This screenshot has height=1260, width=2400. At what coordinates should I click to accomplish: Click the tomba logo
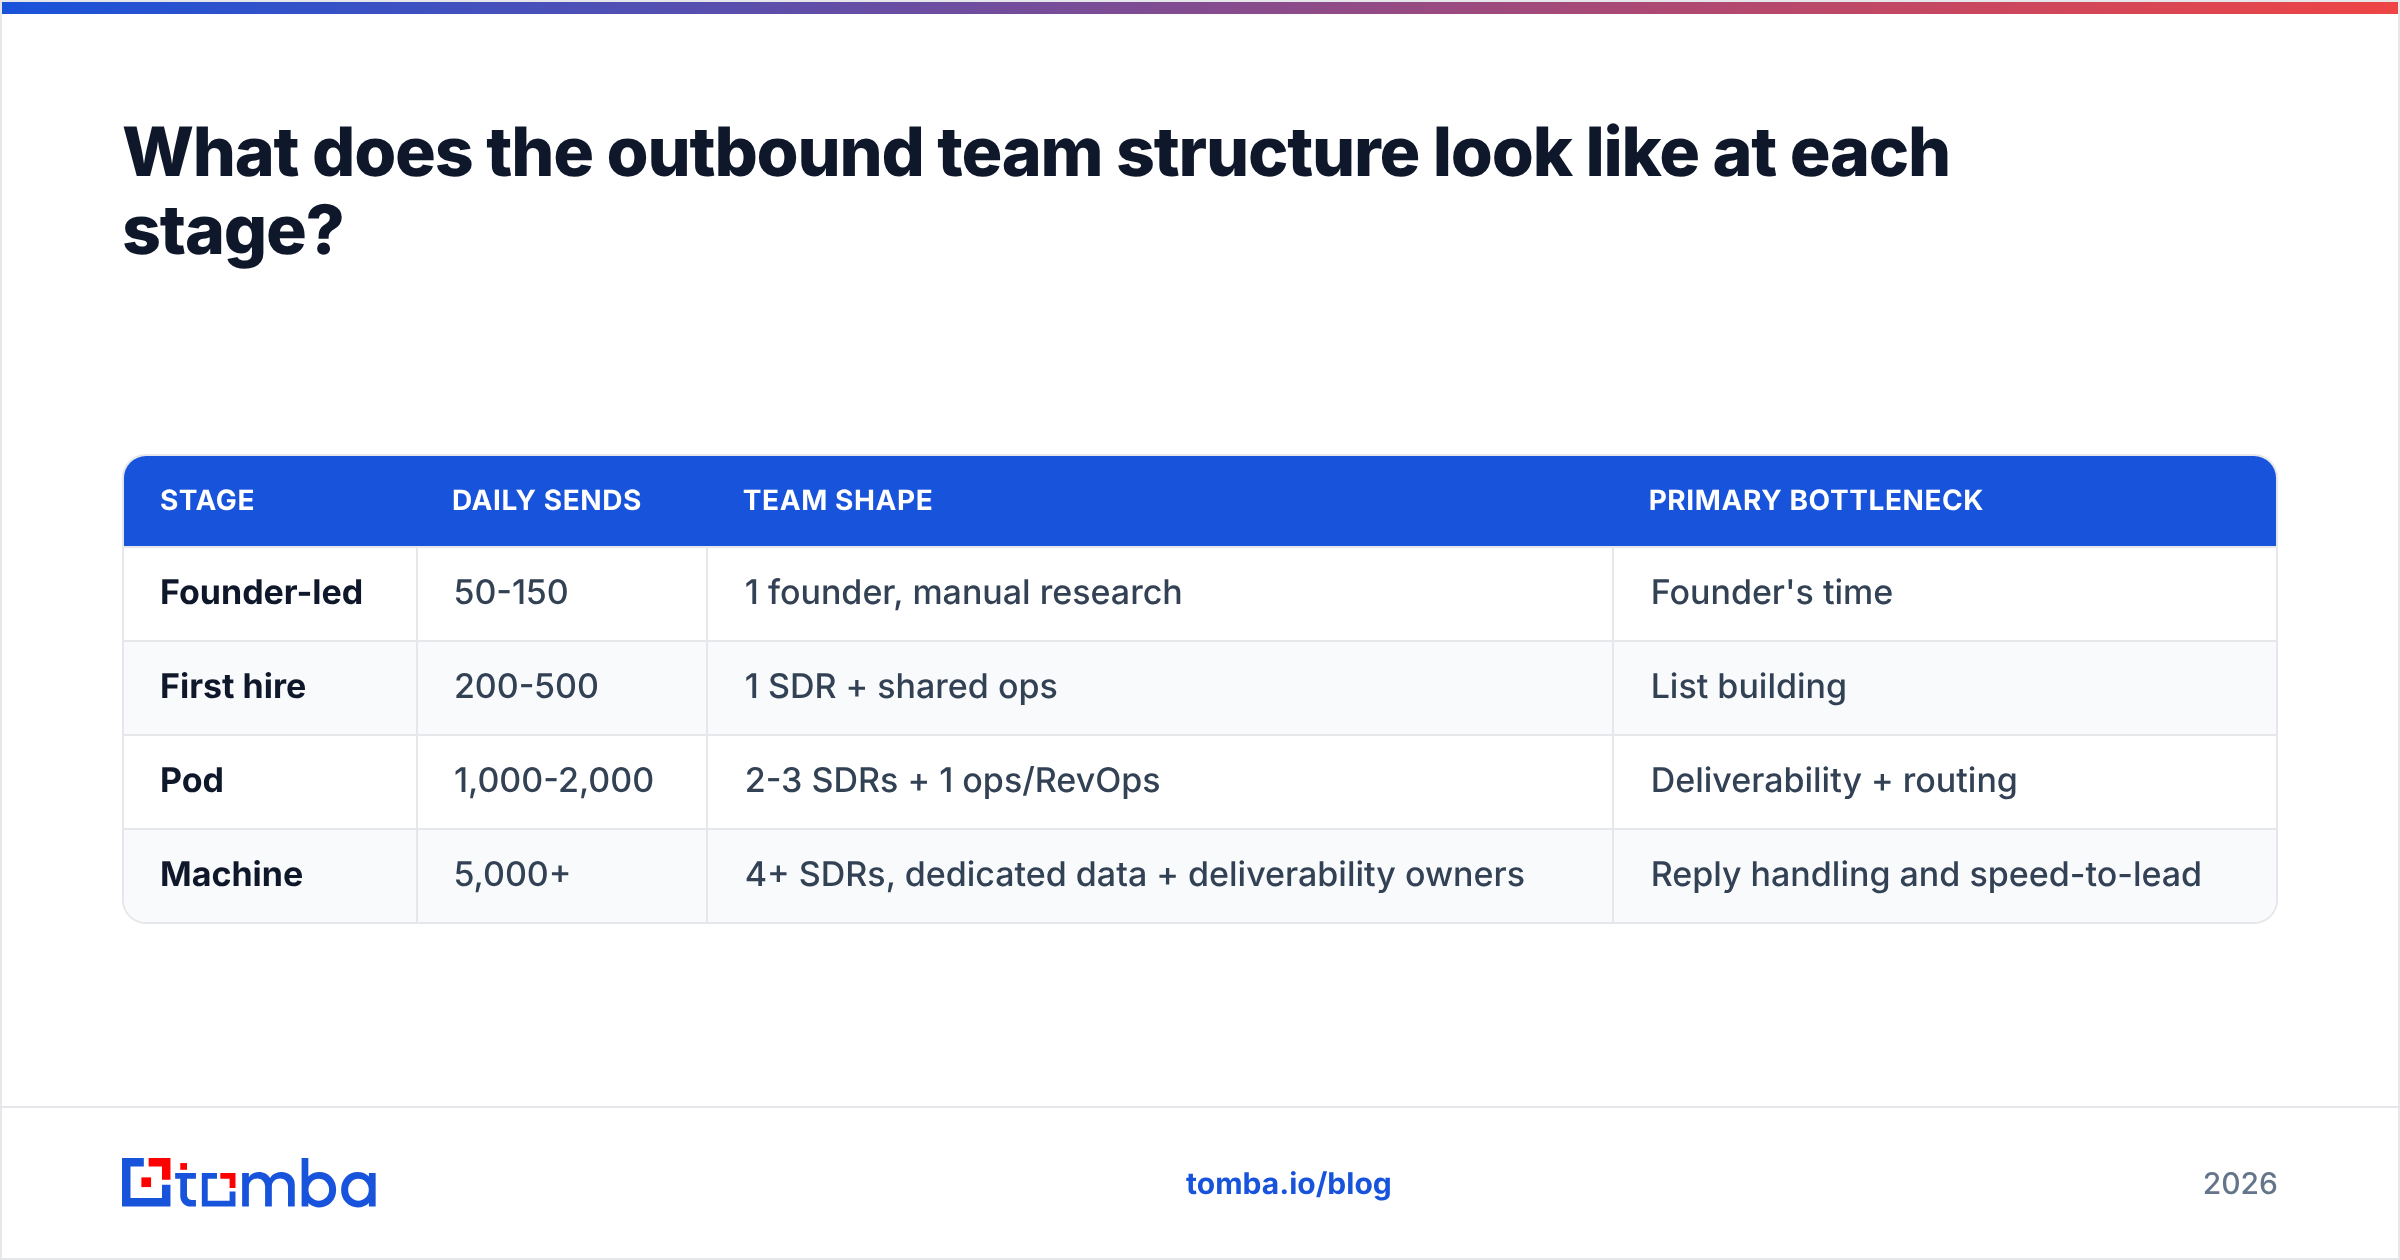[249, 1183]
